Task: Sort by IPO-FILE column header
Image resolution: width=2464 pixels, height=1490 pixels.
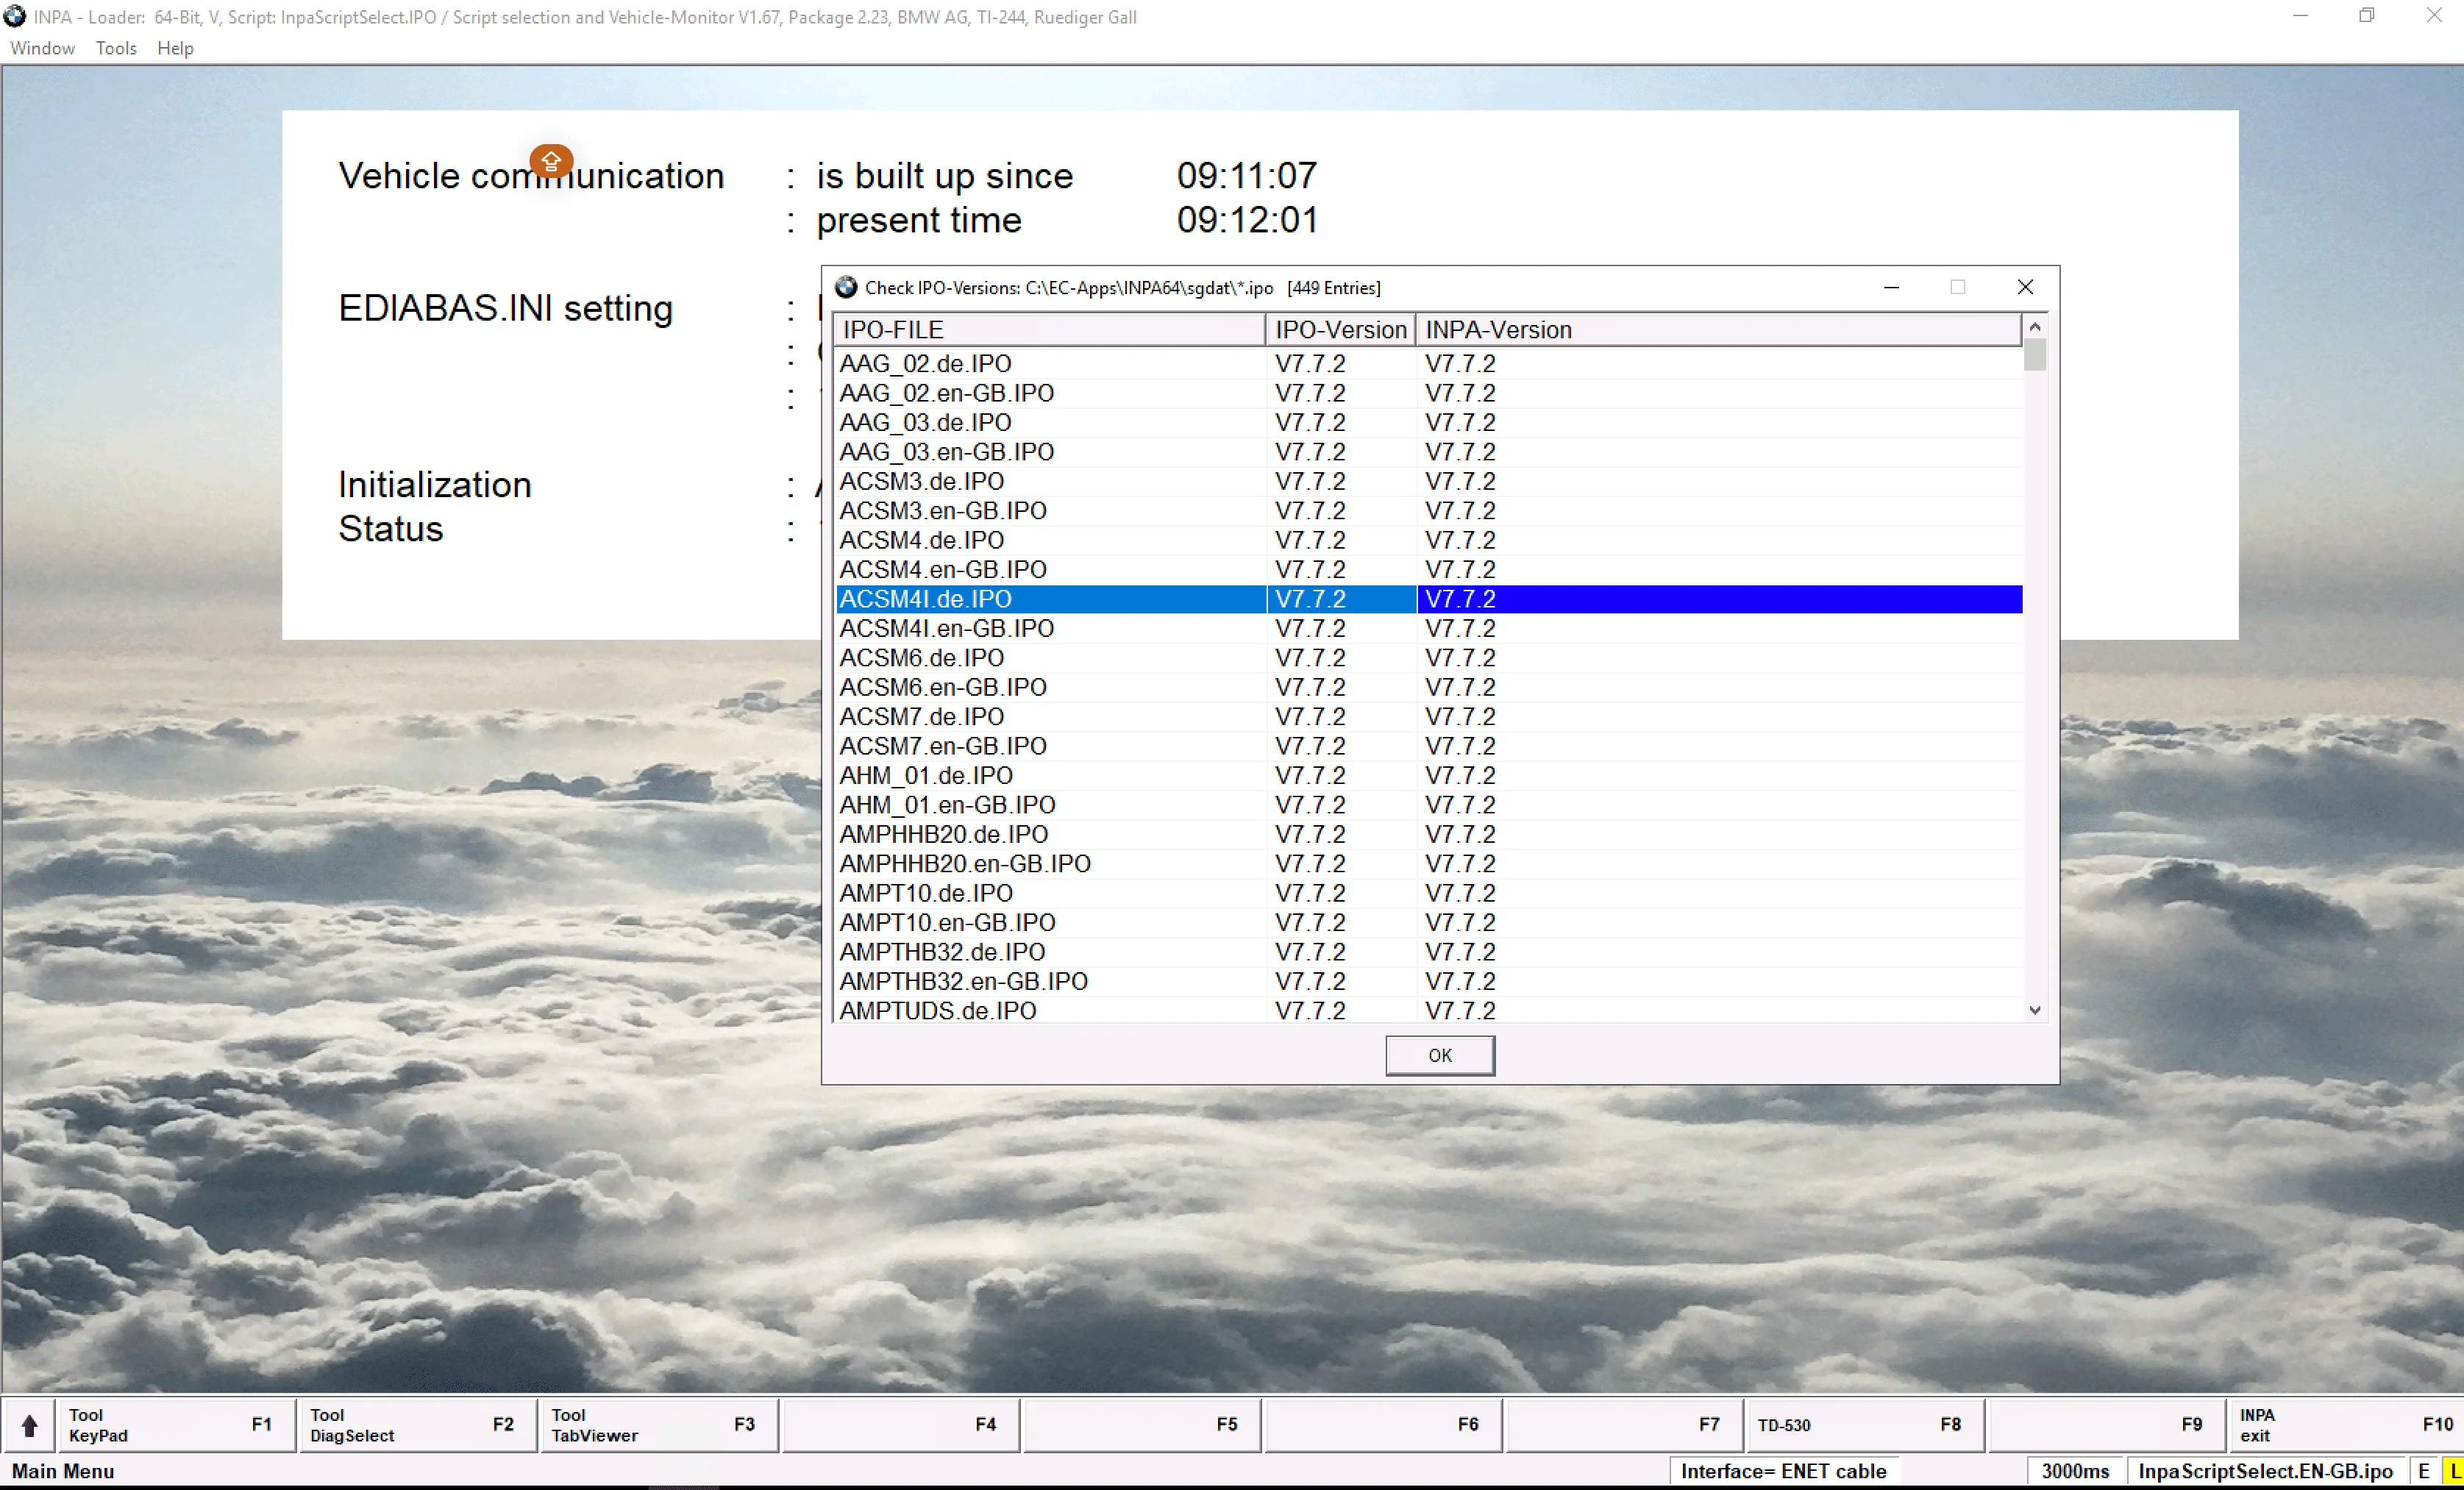Action: coord(1049,330)
